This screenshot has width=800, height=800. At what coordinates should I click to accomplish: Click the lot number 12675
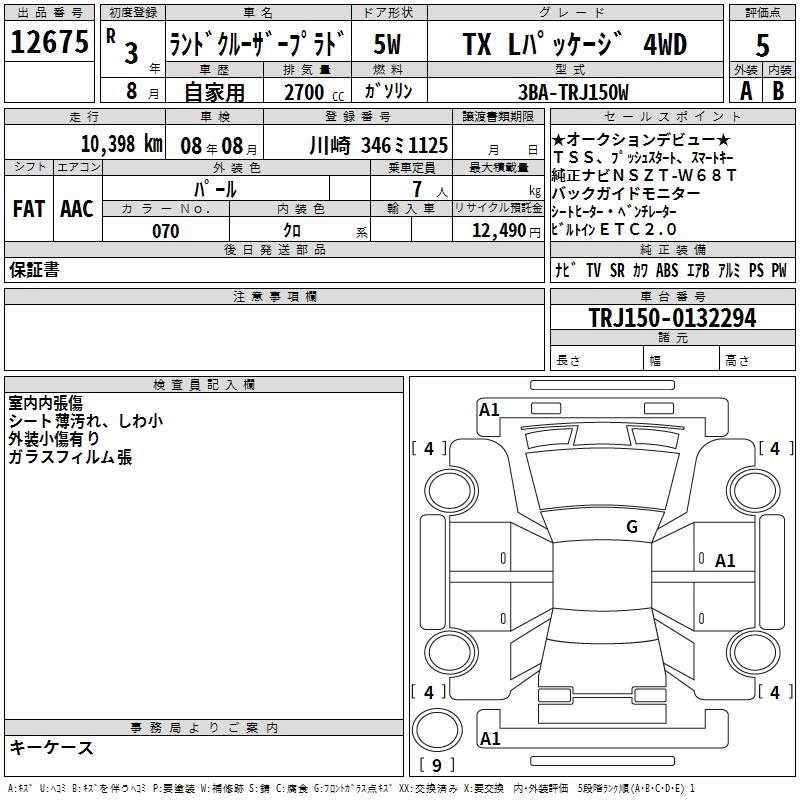coord(50,43)
